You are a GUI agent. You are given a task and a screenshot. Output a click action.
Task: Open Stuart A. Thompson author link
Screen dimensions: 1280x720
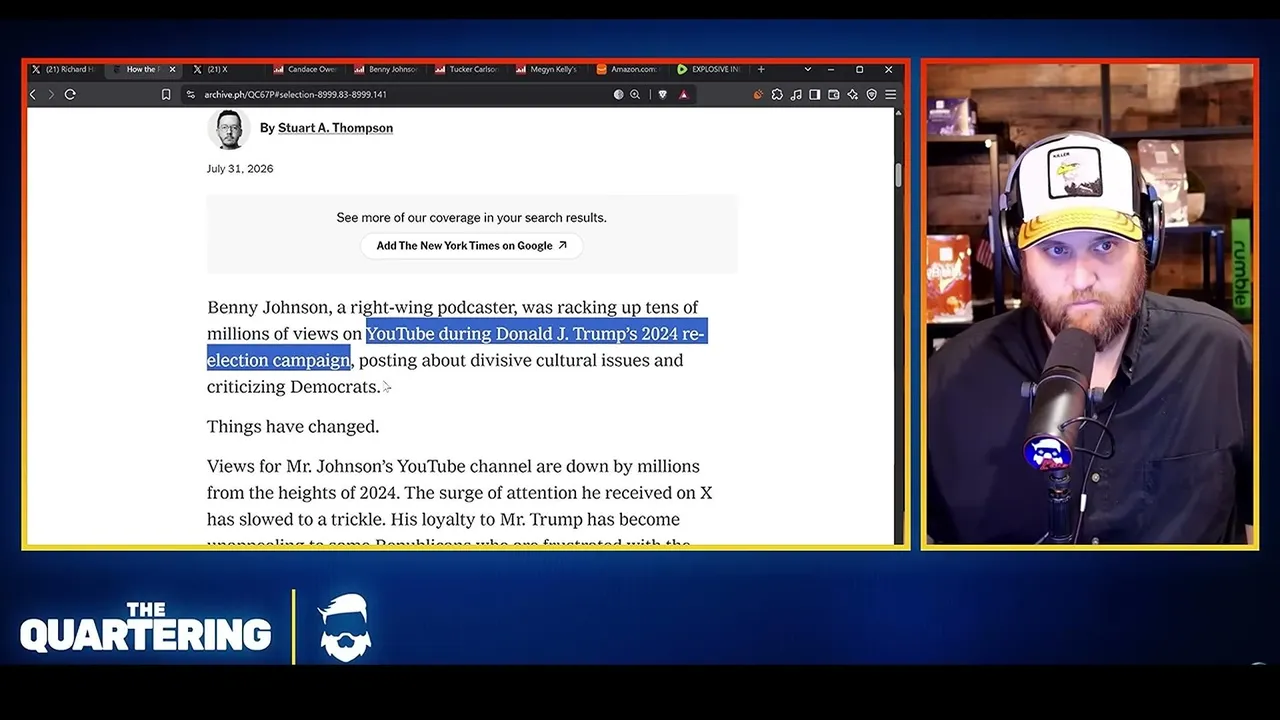[335, 128]
